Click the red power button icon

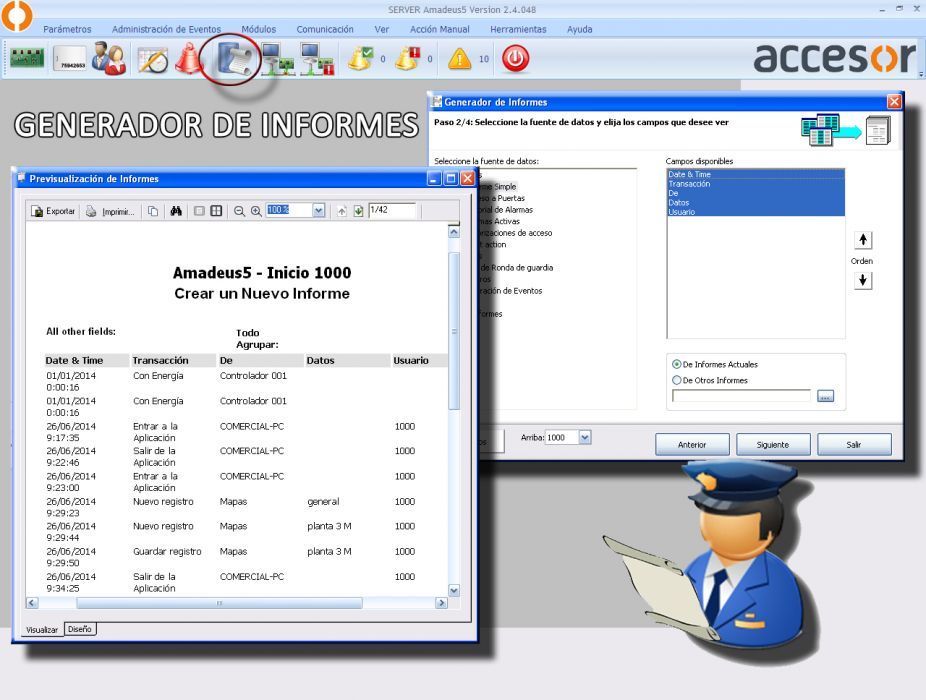coord(516,58)
